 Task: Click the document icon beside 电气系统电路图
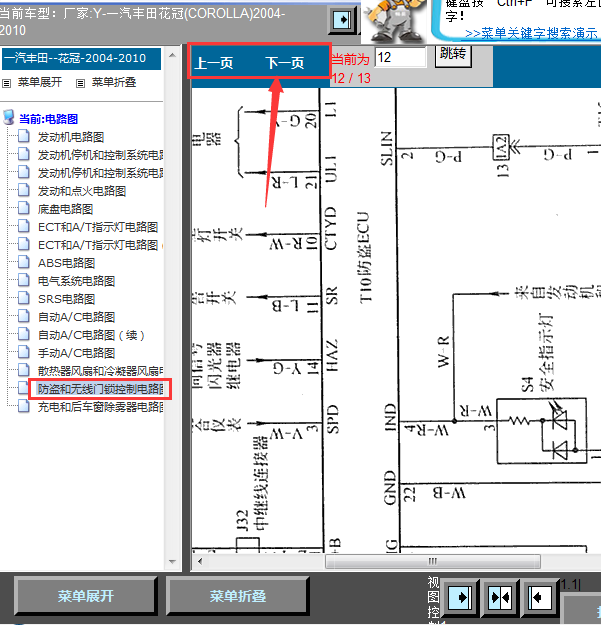click(24, 280)
